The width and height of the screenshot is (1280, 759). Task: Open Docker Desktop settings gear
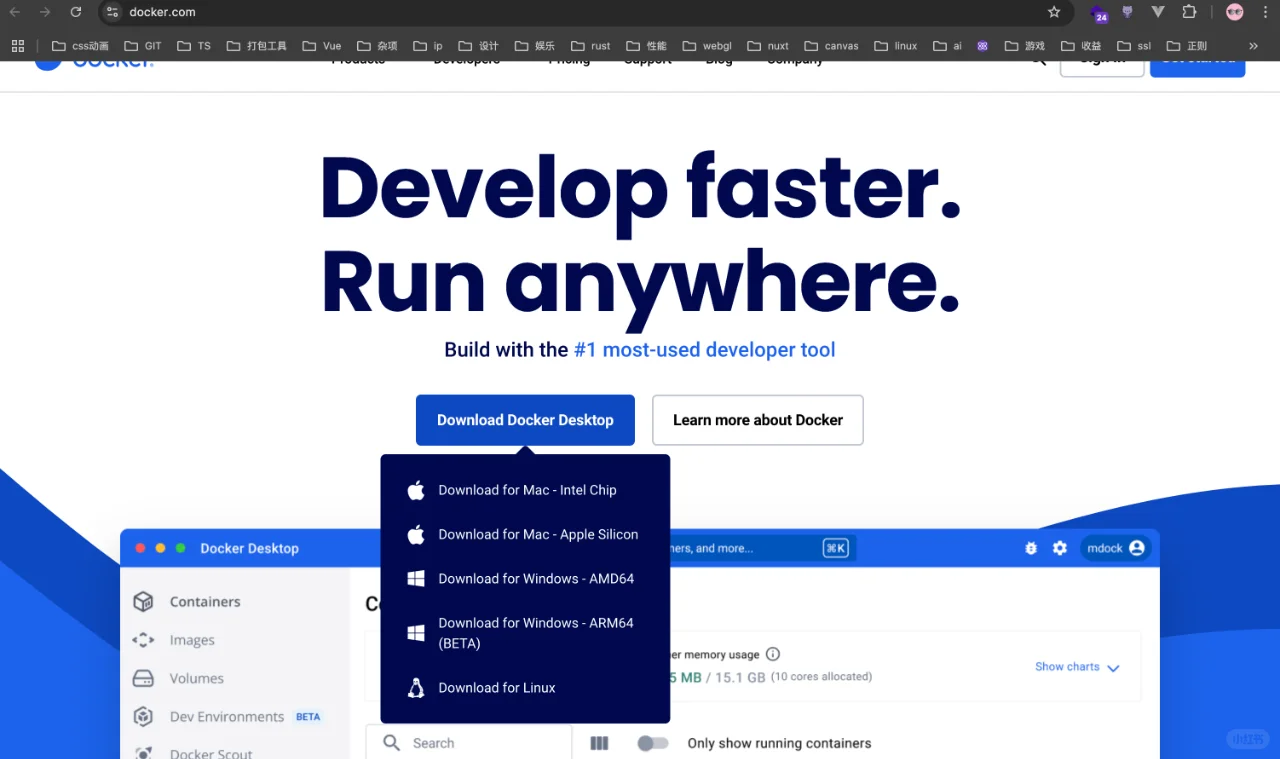pyautogui.click(x=1060, y=548)
